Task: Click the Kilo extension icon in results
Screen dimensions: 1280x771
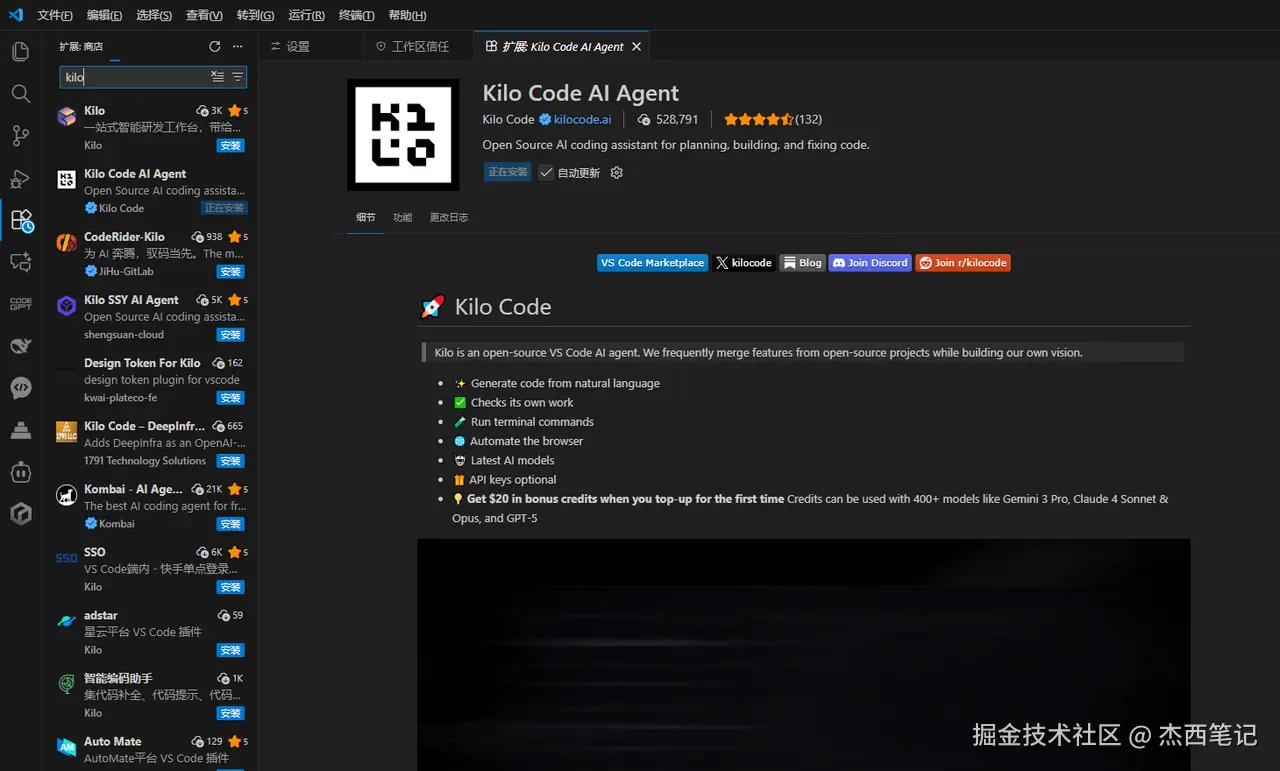Action: tap(66, 117)
